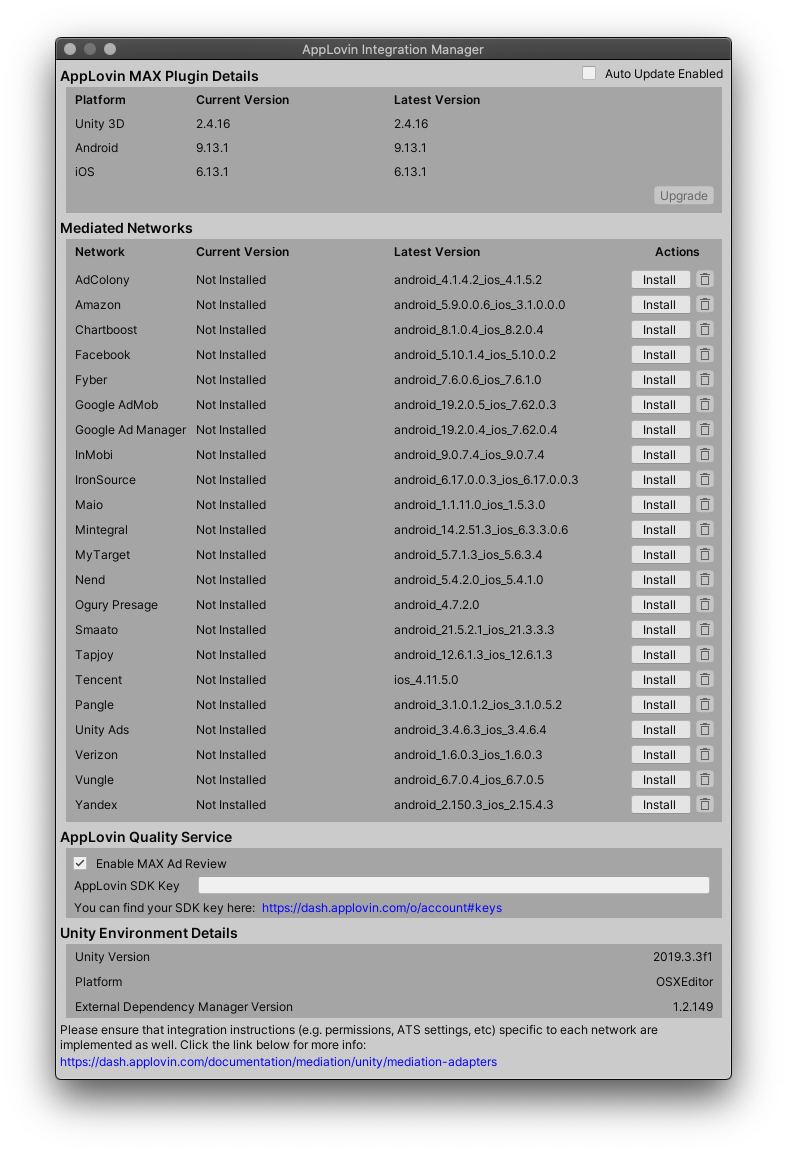Click the Vungle trash icon
This screenshot has width=787, height=1153.
tap(705, 779)
